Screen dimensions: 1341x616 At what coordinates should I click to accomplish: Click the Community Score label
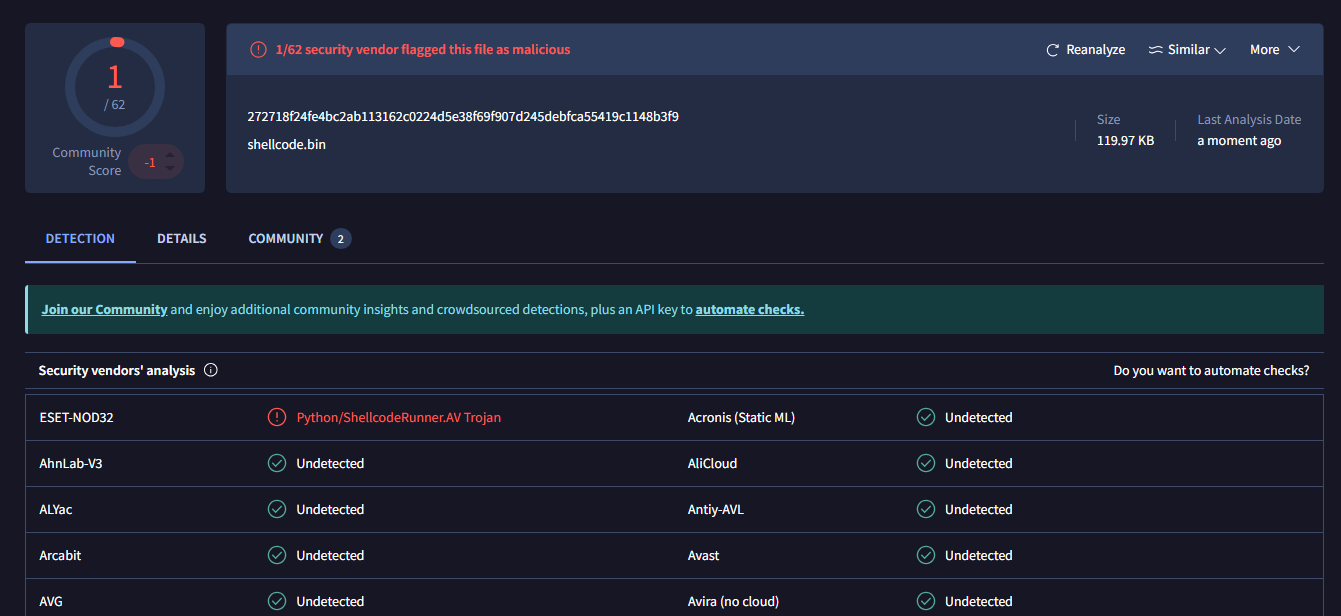point(87,161)
